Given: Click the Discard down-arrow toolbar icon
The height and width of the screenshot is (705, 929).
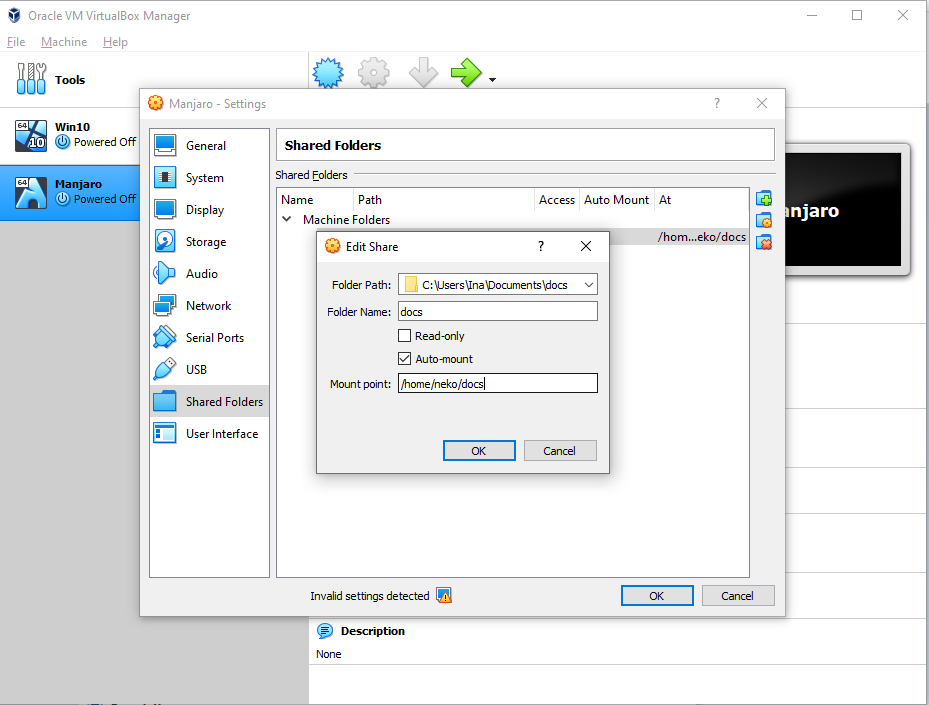Looking at the screenshot, I should coord(423,73).
